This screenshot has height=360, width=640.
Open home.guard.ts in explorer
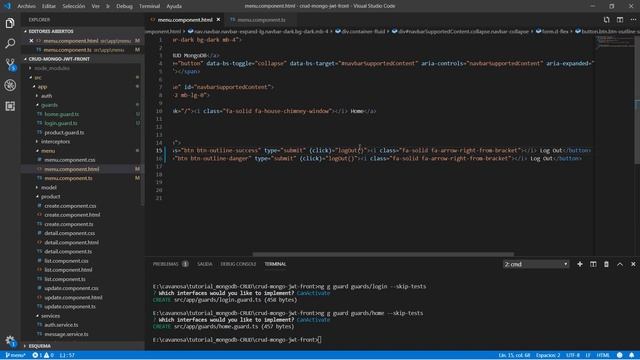(x=62, y=114)
